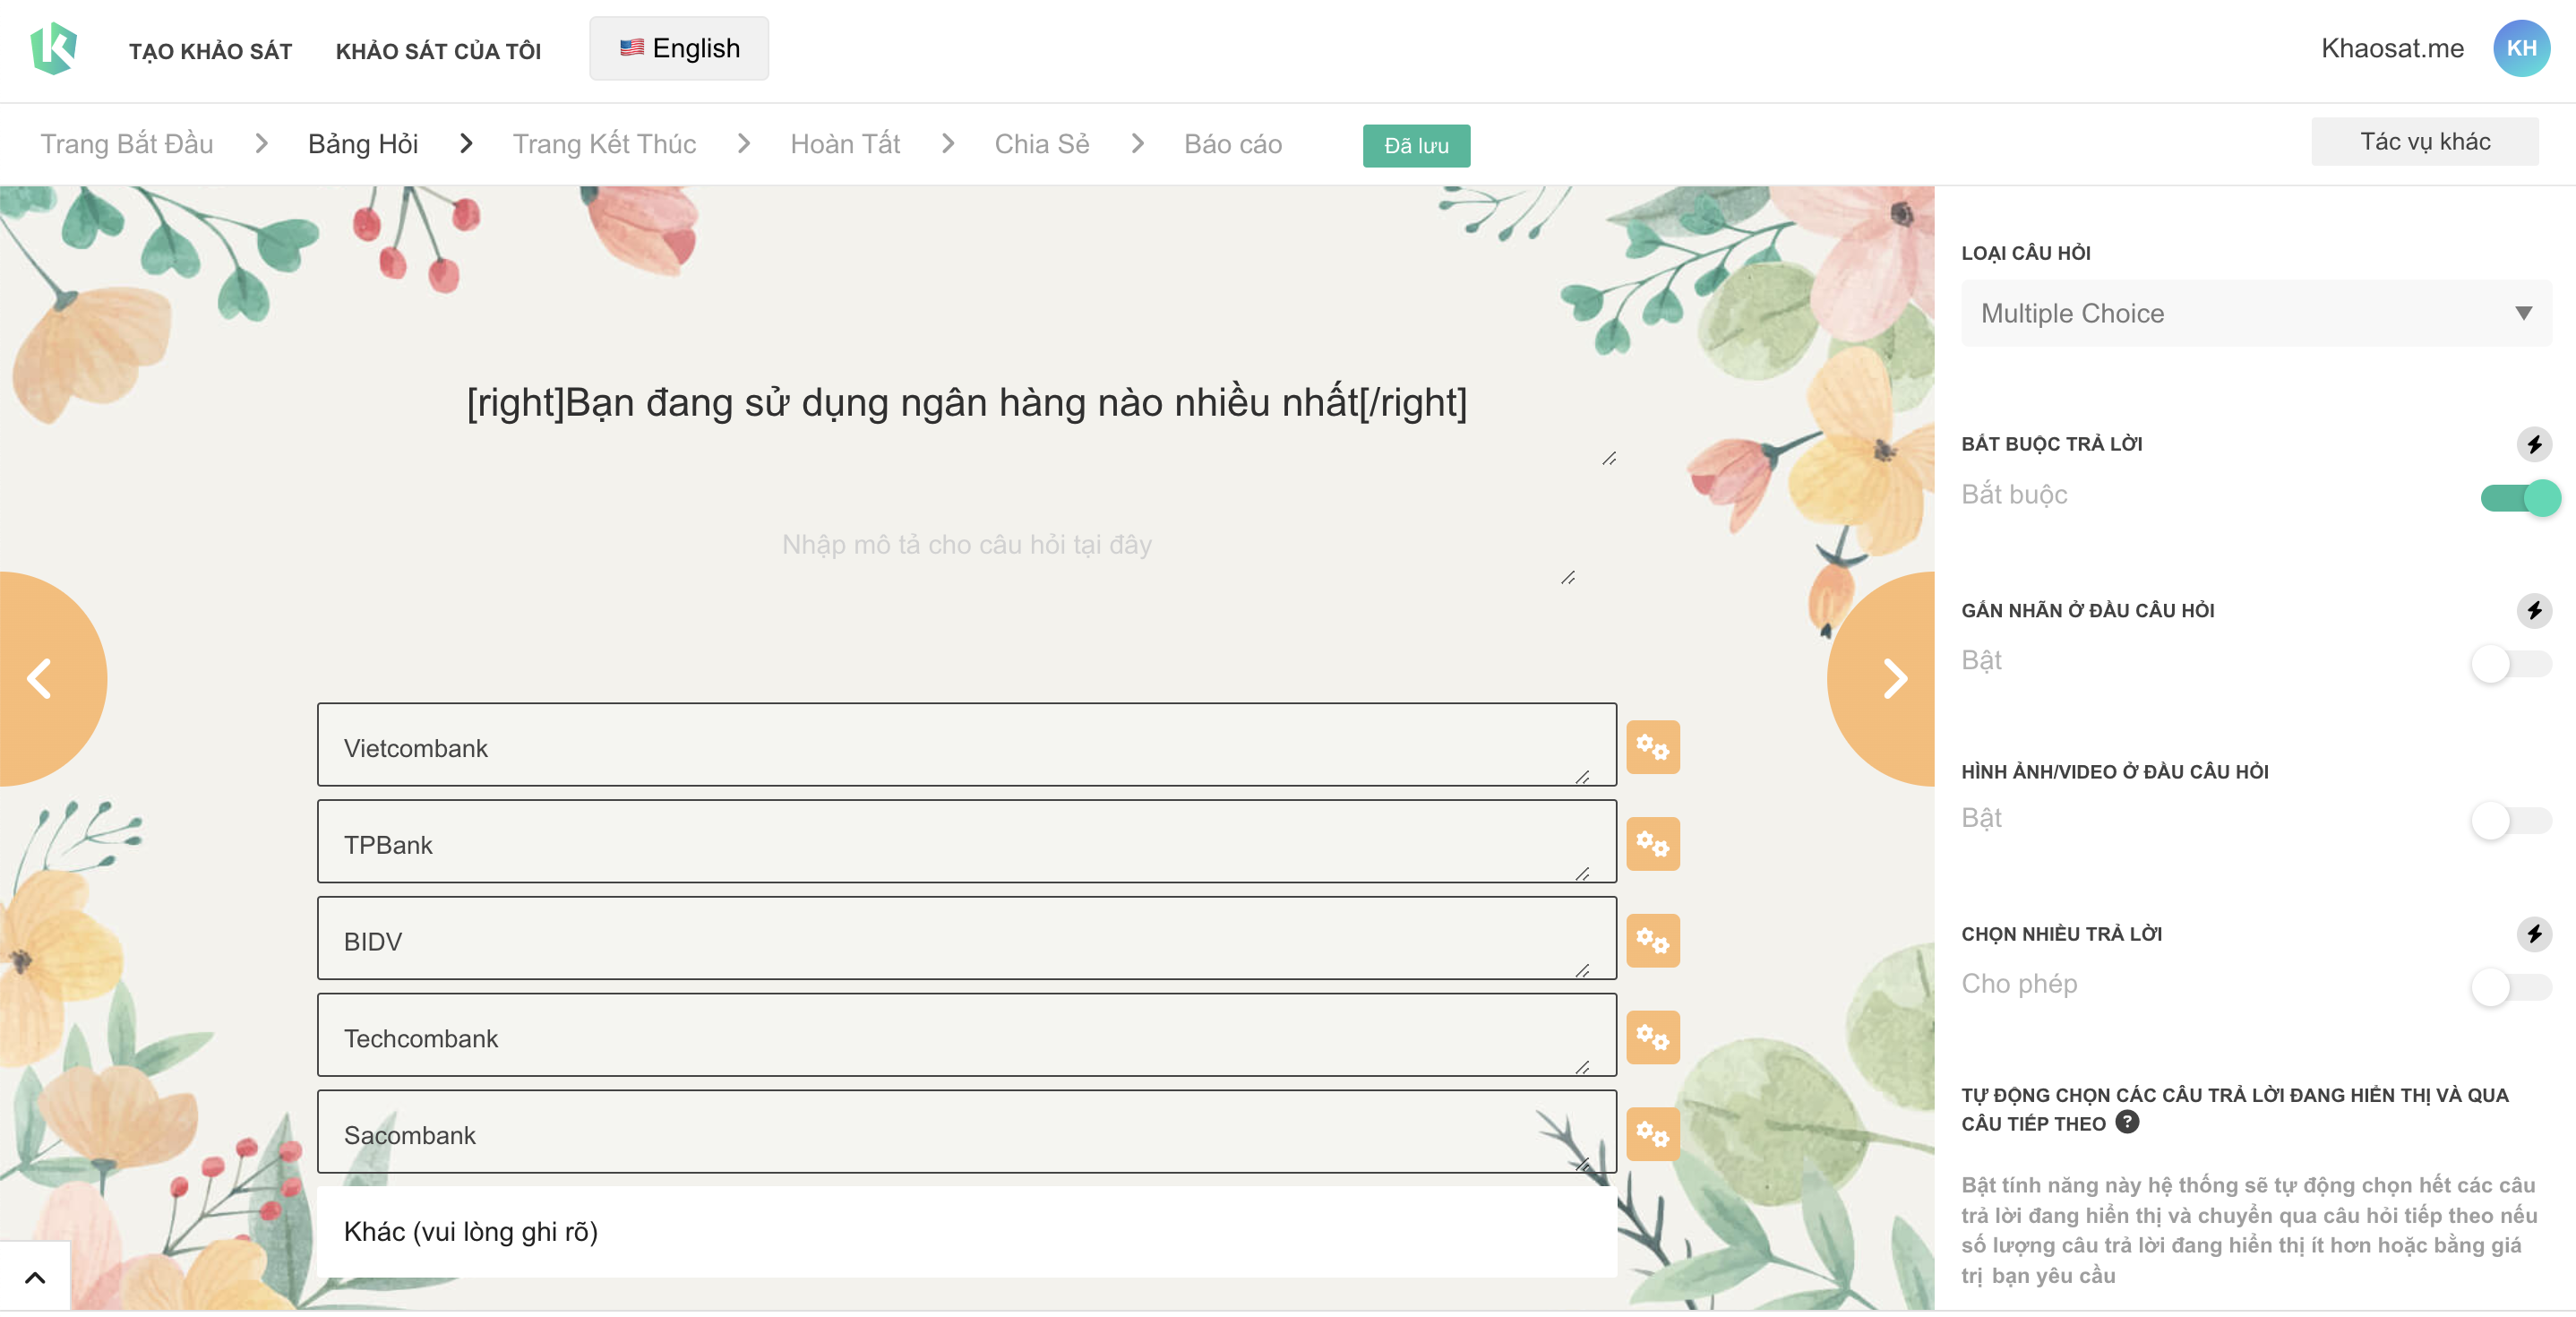Open KHẢO SÁT CỦA TÔI menu
This screenshot has height=1317, width=2576.
click(x=438, y=51)
